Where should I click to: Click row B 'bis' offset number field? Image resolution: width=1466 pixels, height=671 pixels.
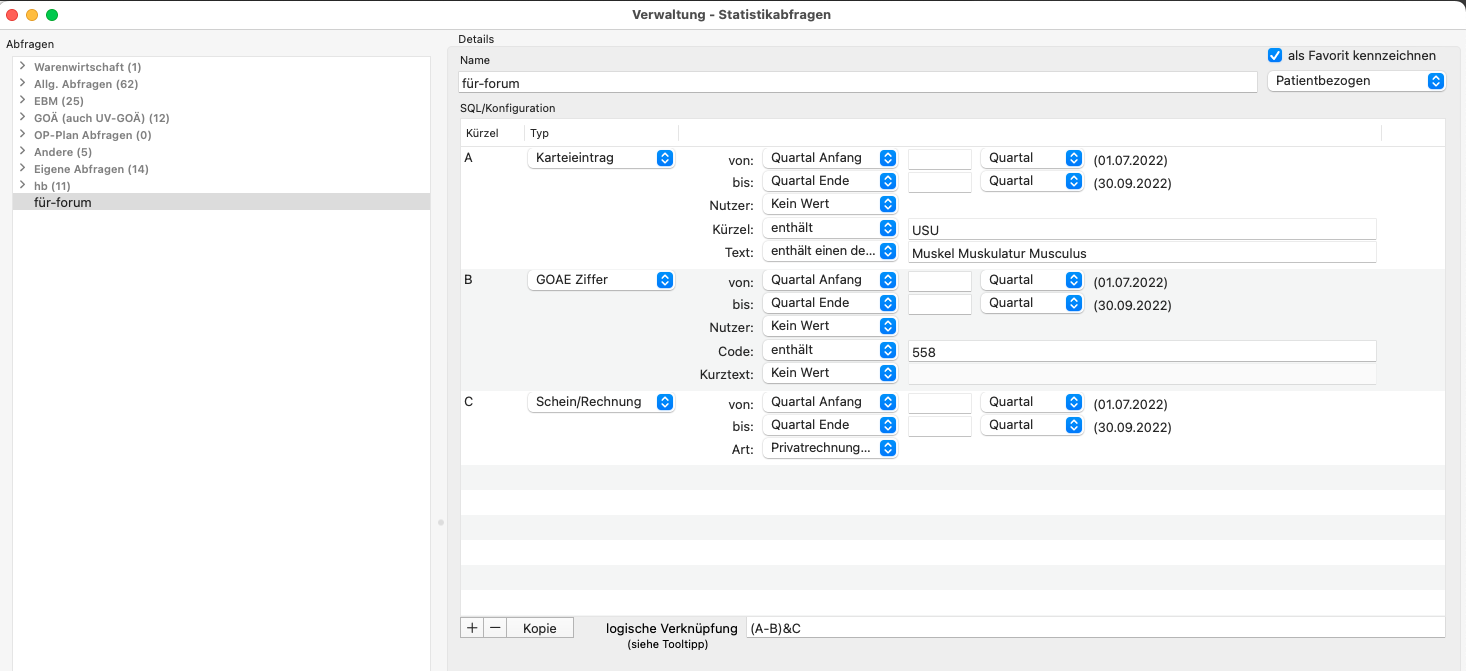pos(940,304)
